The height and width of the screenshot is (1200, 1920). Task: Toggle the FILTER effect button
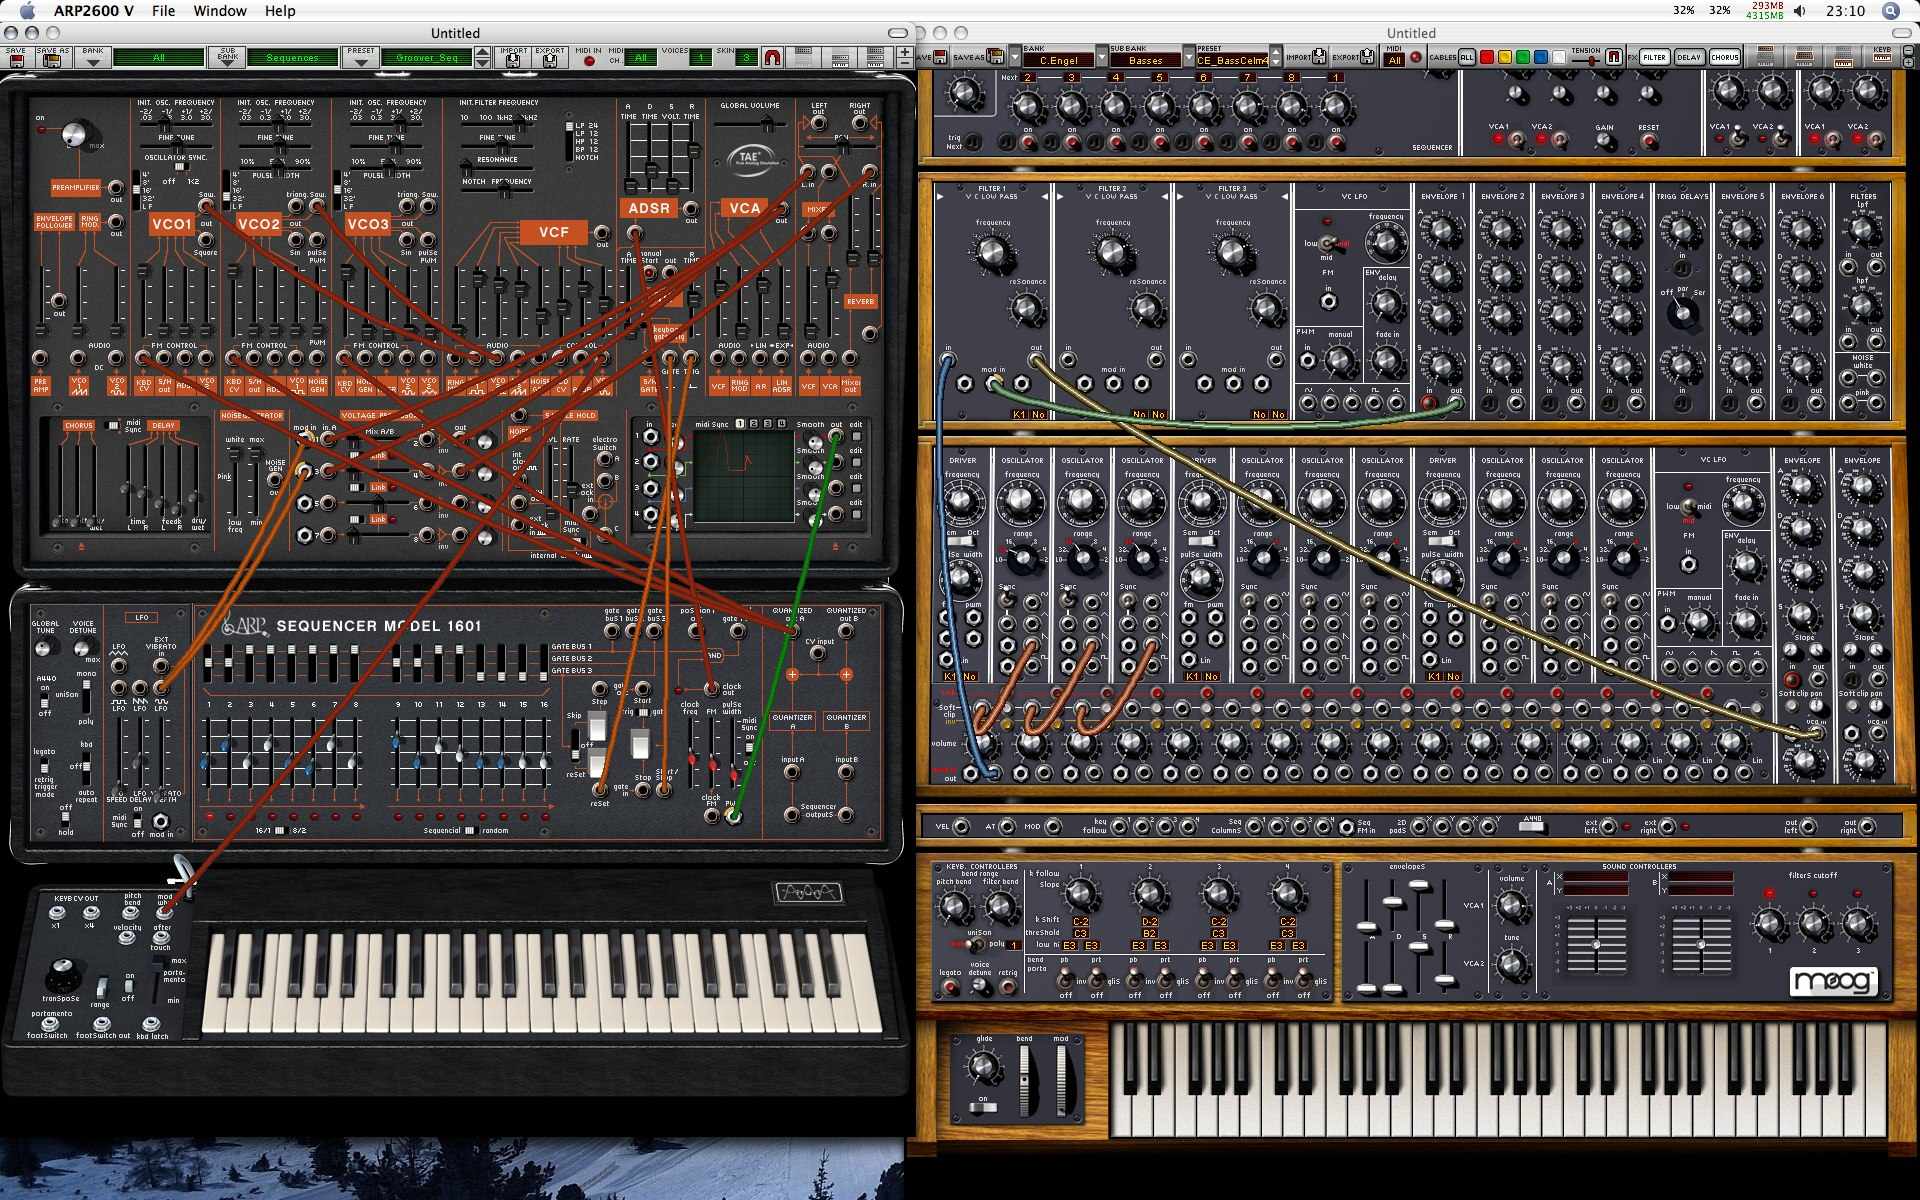click(x=1654, y=57)
